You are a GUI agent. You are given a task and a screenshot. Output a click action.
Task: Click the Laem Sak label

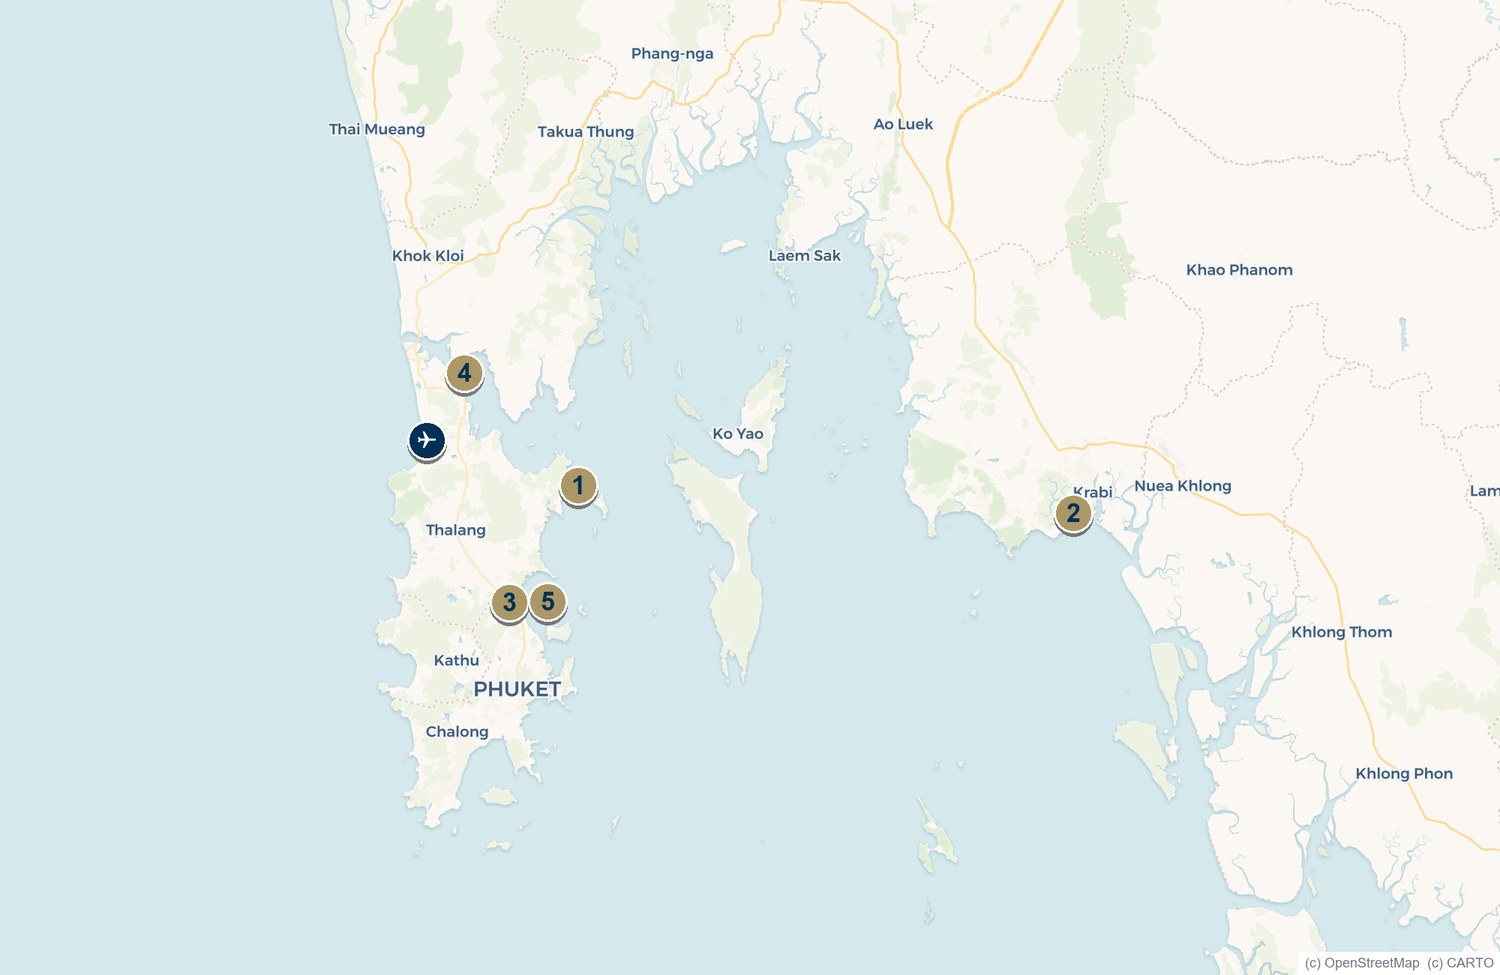pos(805,256)
